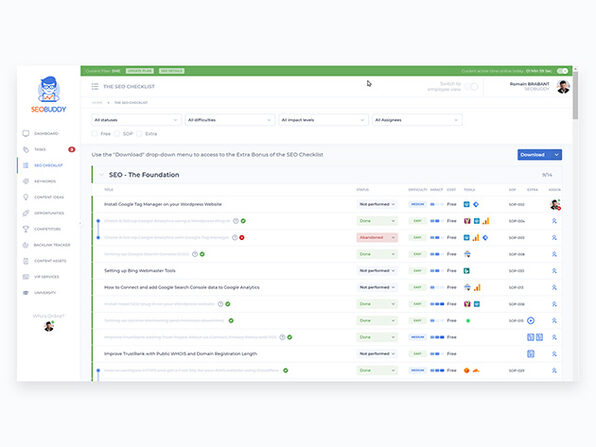Image resolution: width=596 pixels, height=447 pixels.
Task: Click the assign-user icon in the Bing Webmaster Tools row
Action: [x=554, y=271]
